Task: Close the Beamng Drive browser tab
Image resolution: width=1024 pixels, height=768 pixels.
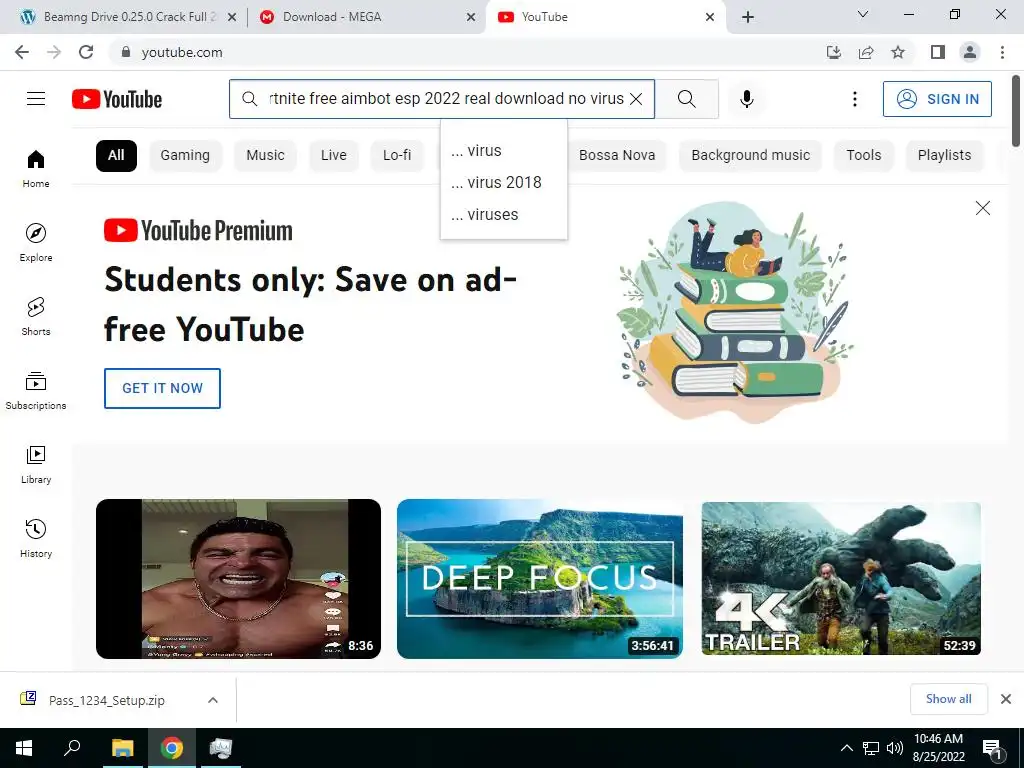Action: 232,18
